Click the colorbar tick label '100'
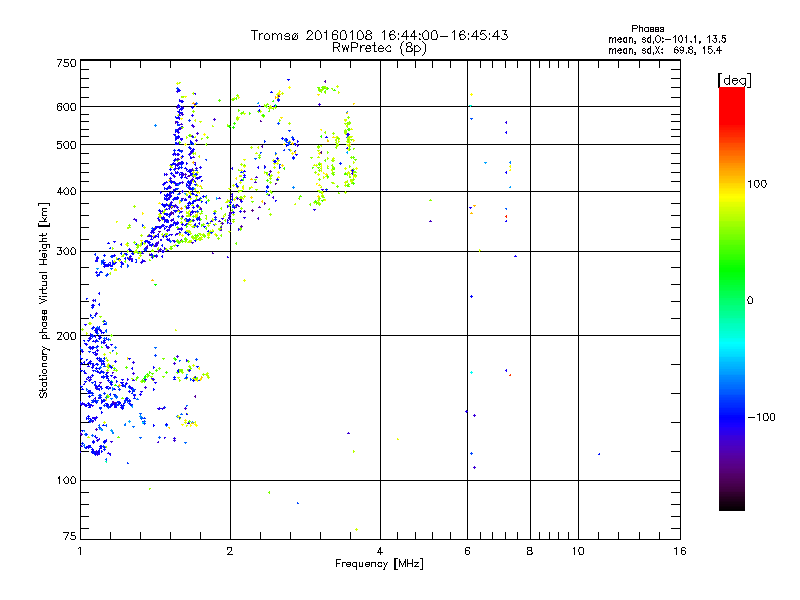Viewport: 800px width, 600px height. tap(757, 184)
